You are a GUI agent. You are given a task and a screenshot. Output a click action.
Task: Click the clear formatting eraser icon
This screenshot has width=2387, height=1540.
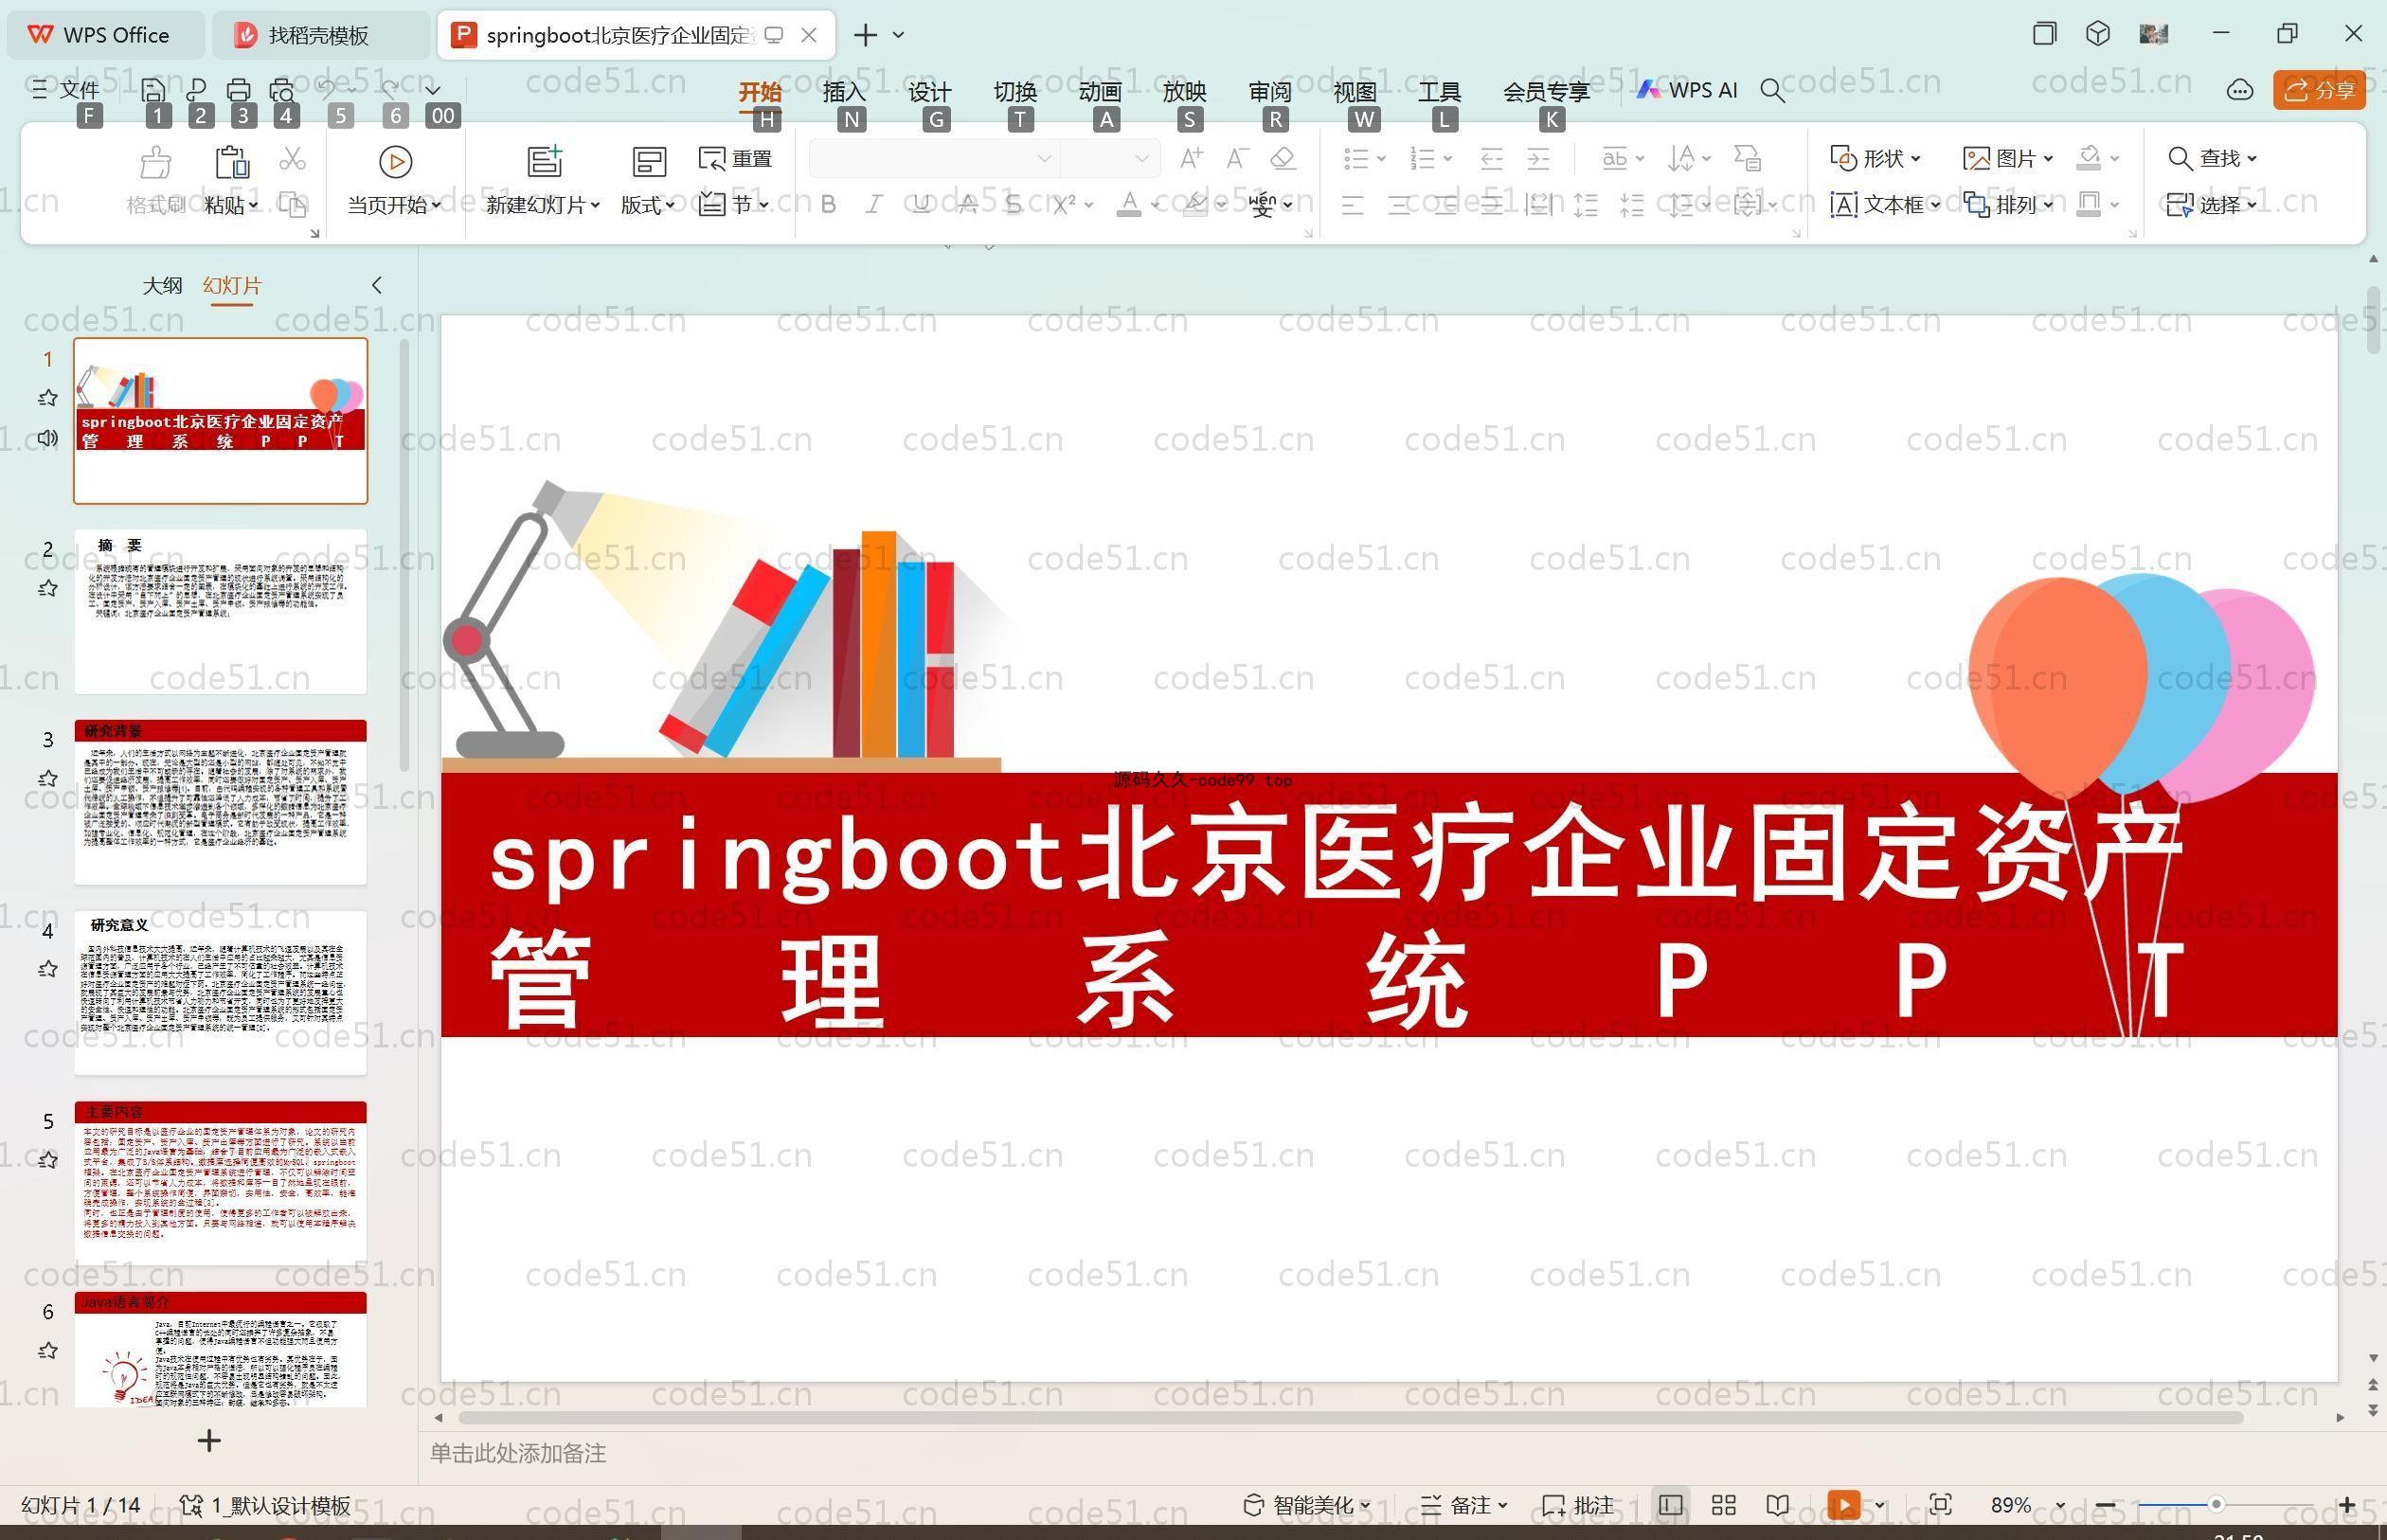[x=1283, y=158]
